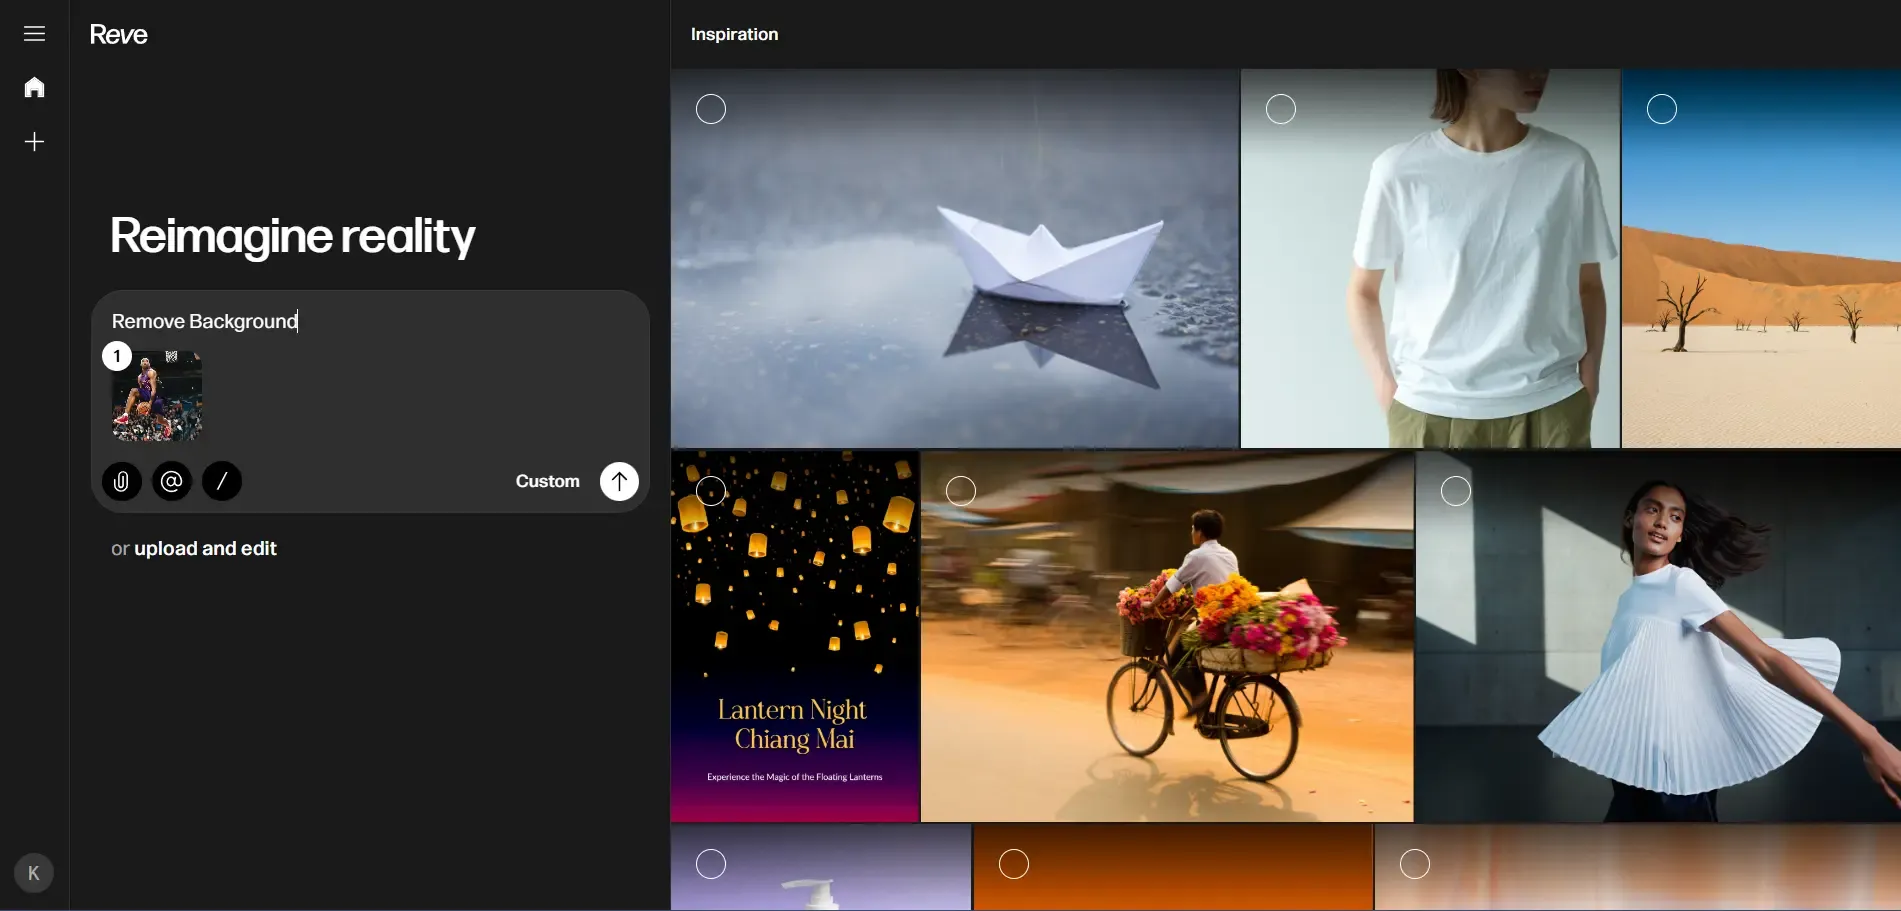
Task: Open the K user avatar
Action: [x=34, y=873]
